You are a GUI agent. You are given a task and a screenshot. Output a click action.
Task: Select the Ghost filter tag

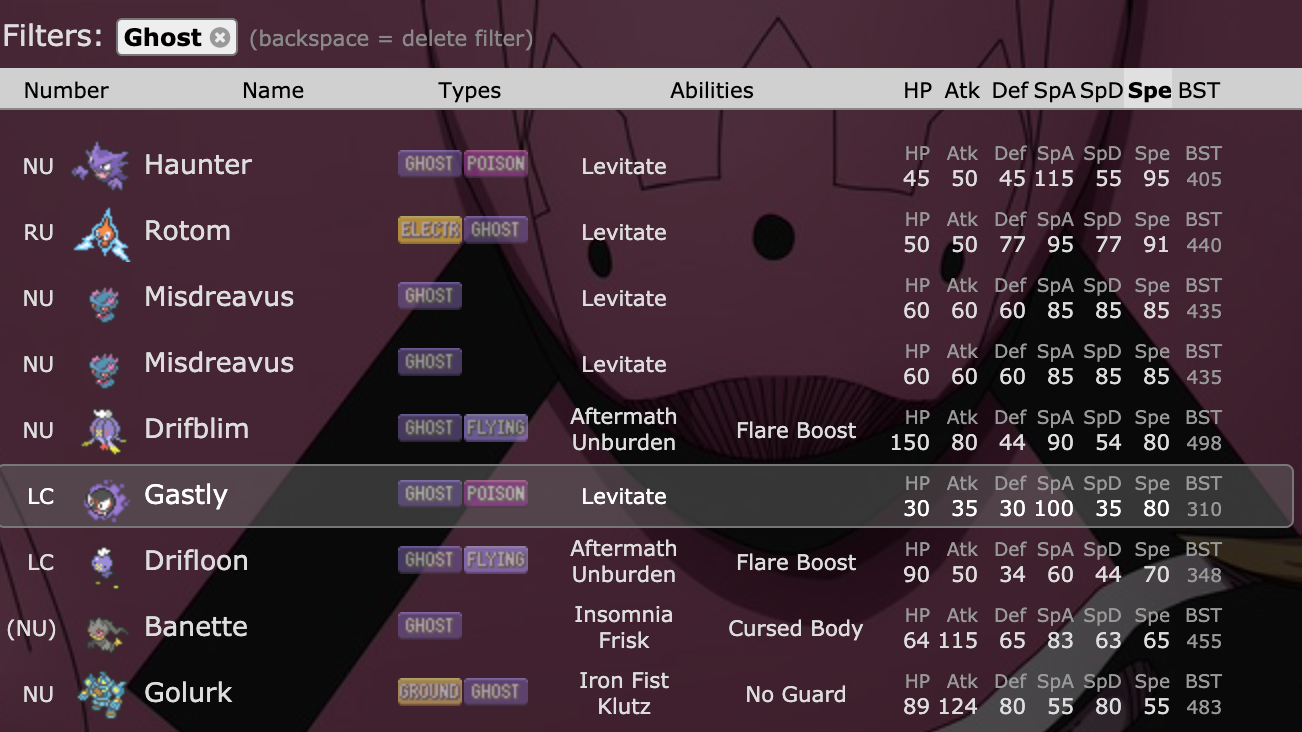(x=176, y=38)
